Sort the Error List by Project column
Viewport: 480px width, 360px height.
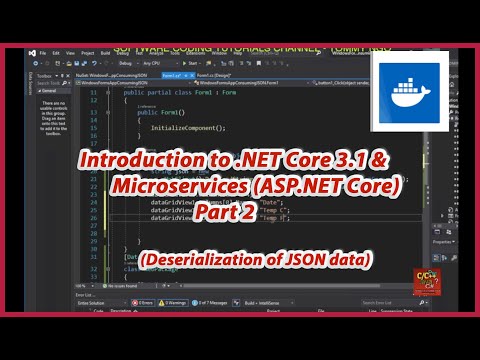[273, 311]
